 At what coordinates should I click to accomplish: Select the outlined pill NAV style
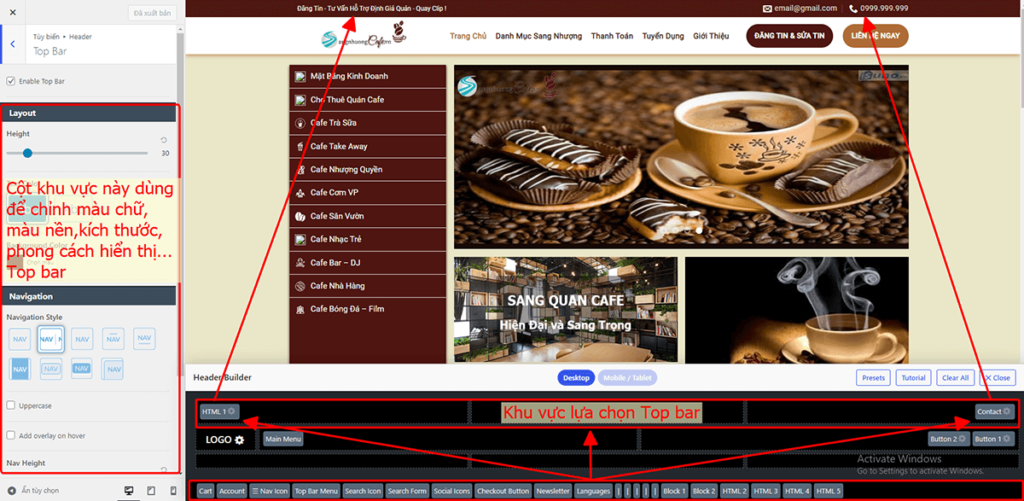(50, 369)
